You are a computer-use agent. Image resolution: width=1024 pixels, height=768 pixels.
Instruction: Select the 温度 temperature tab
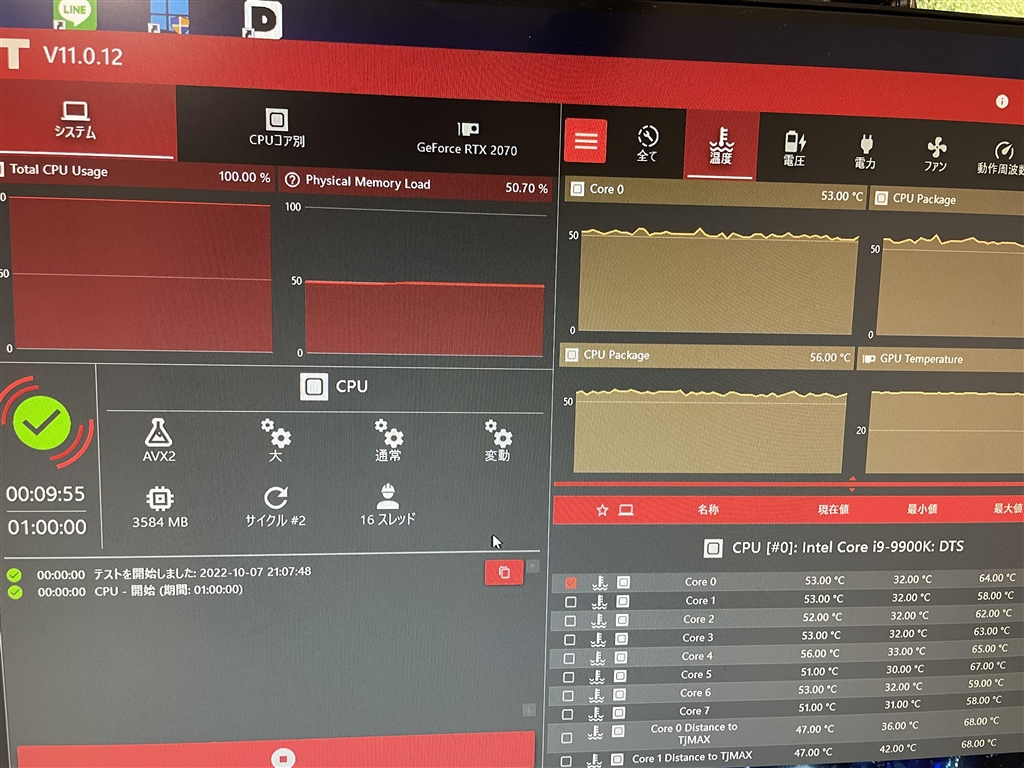point(721,146)
